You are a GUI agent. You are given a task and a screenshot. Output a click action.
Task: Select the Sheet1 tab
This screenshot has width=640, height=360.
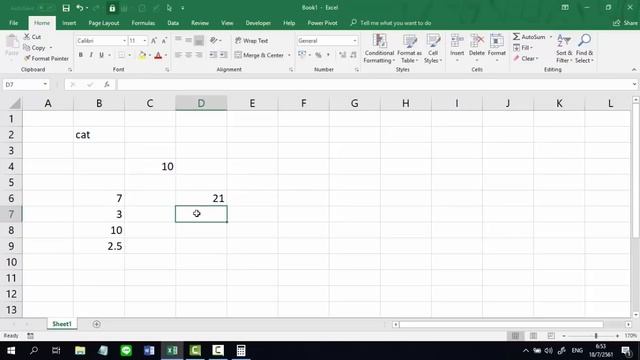(62, 324)
